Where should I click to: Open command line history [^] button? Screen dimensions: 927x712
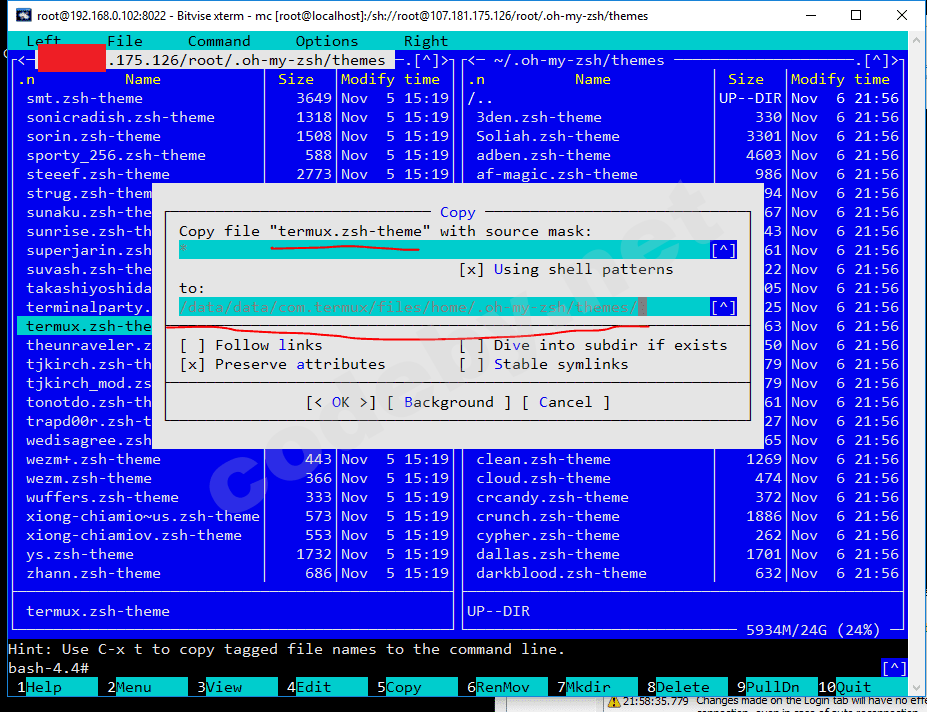click(894, 668)
